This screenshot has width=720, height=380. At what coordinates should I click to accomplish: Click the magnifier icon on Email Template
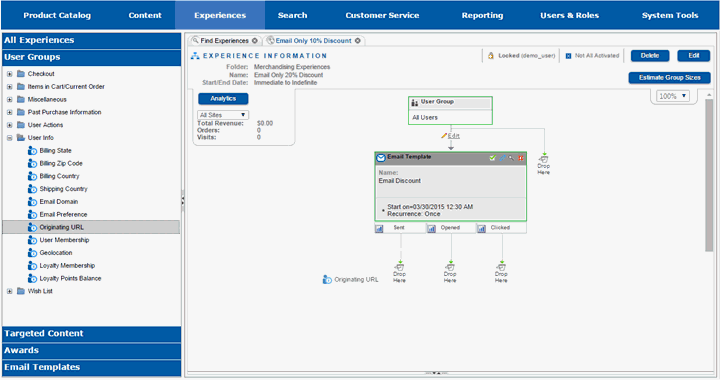(511, 158)
